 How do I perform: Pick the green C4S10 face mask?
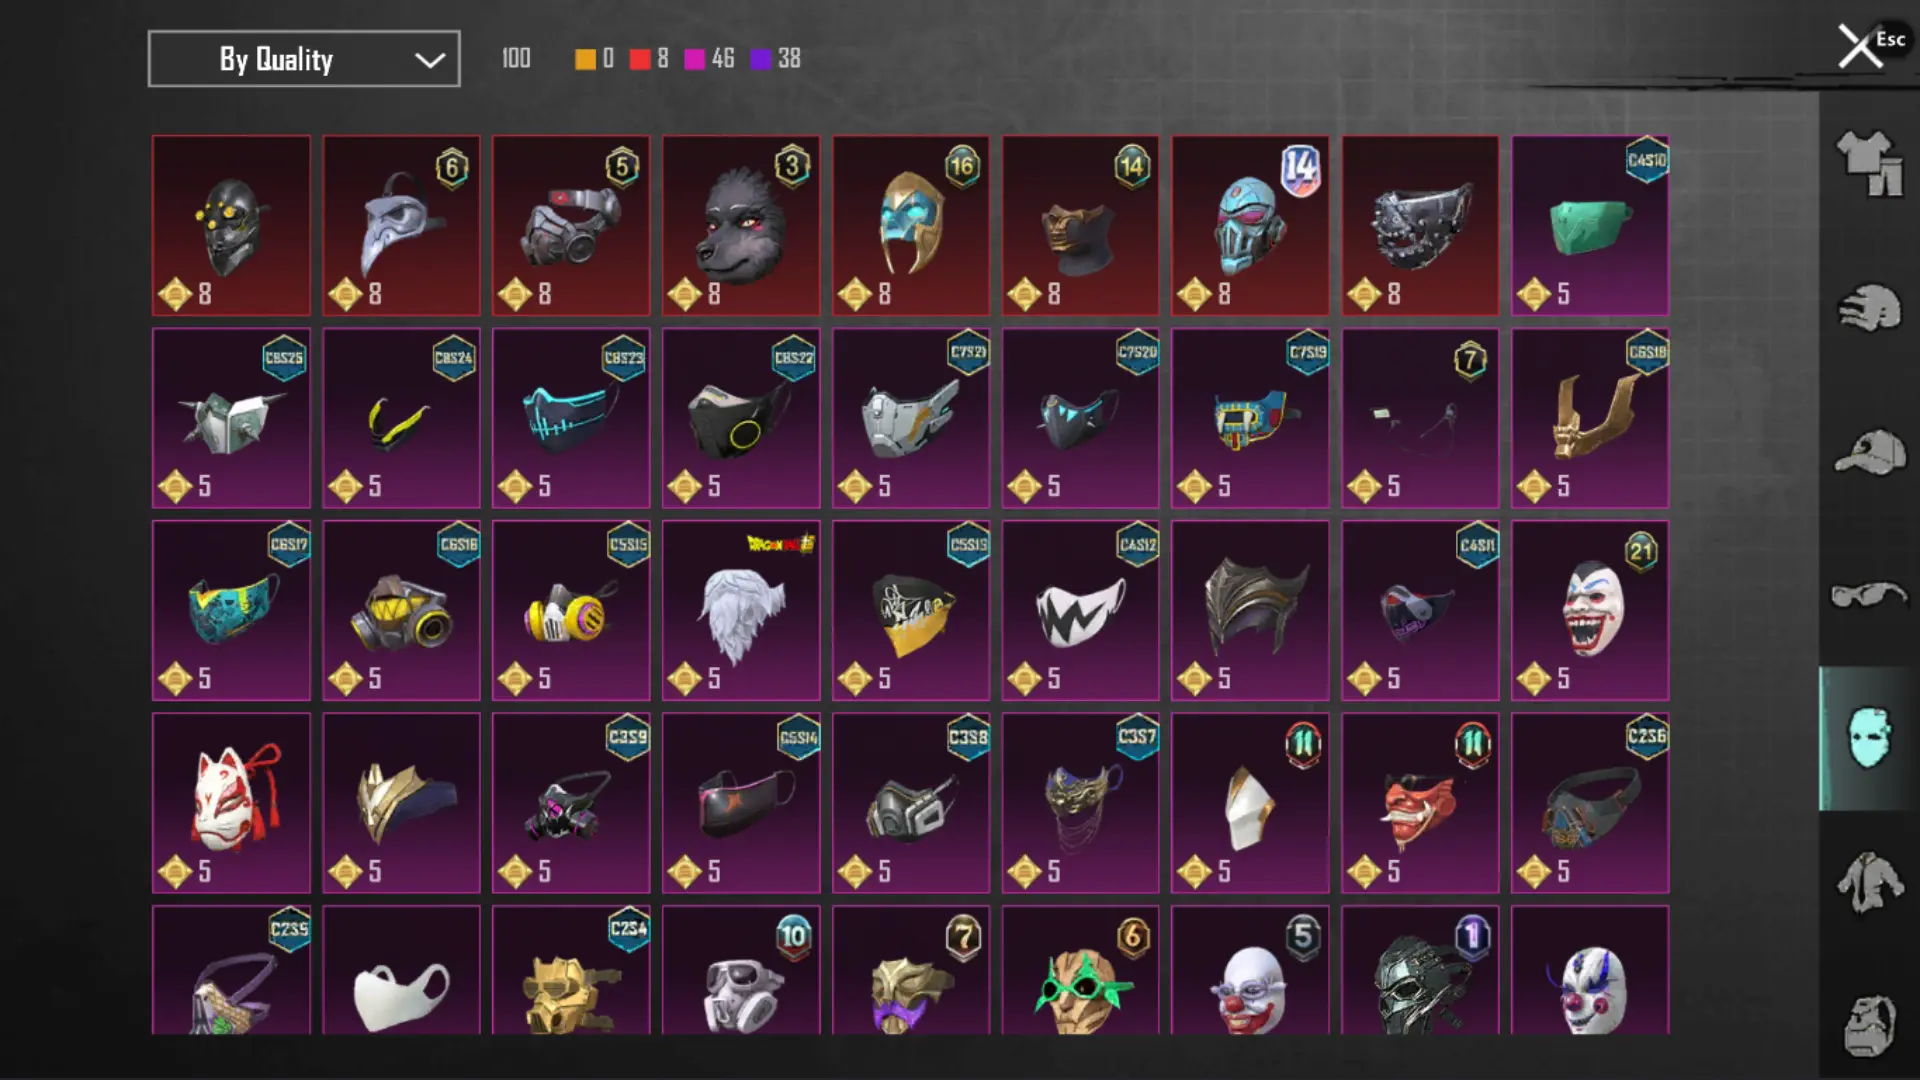point(1590,226)
